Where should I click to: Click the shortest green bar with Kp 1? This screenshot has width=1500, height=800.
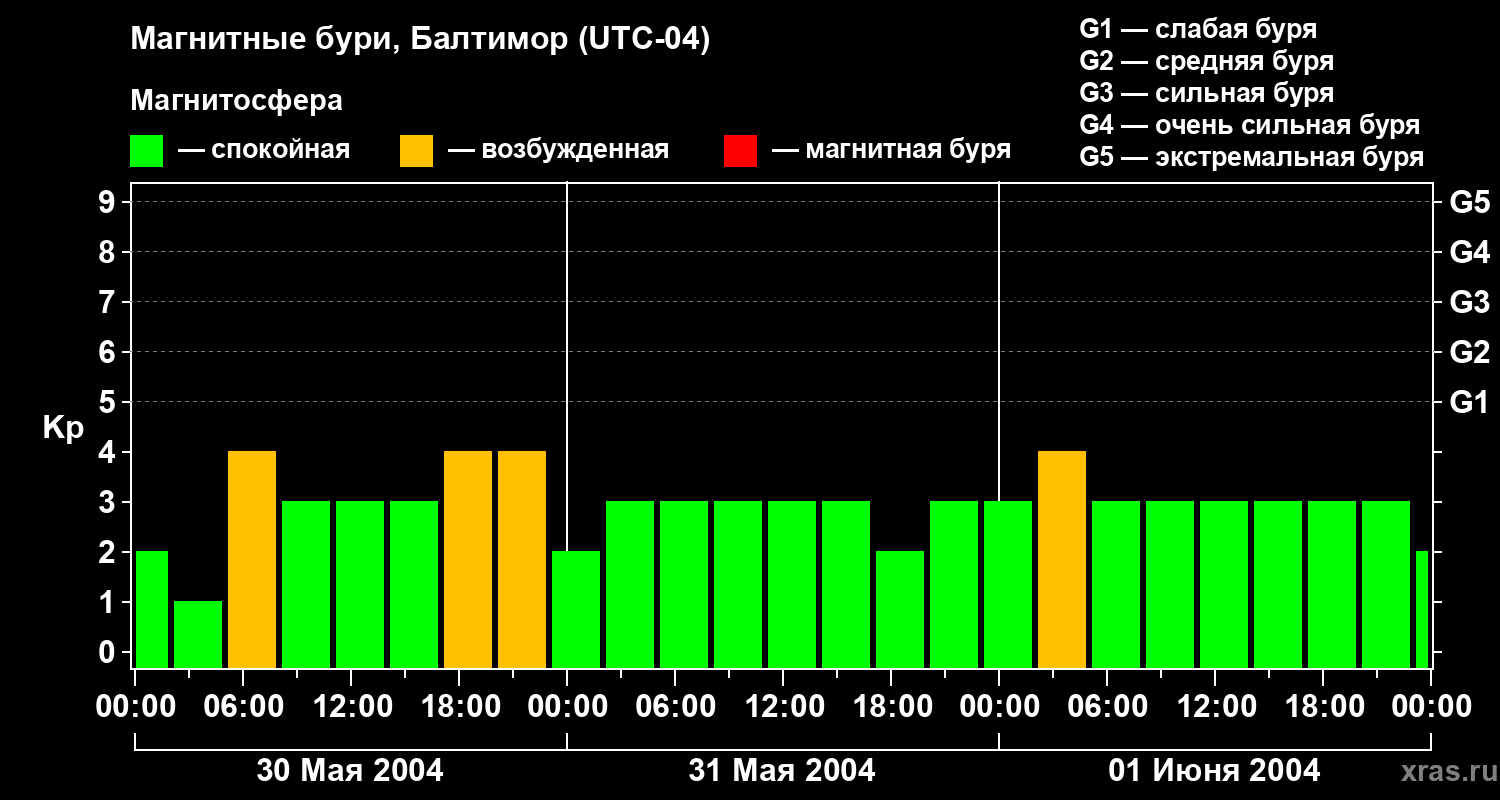coord(198,634)
